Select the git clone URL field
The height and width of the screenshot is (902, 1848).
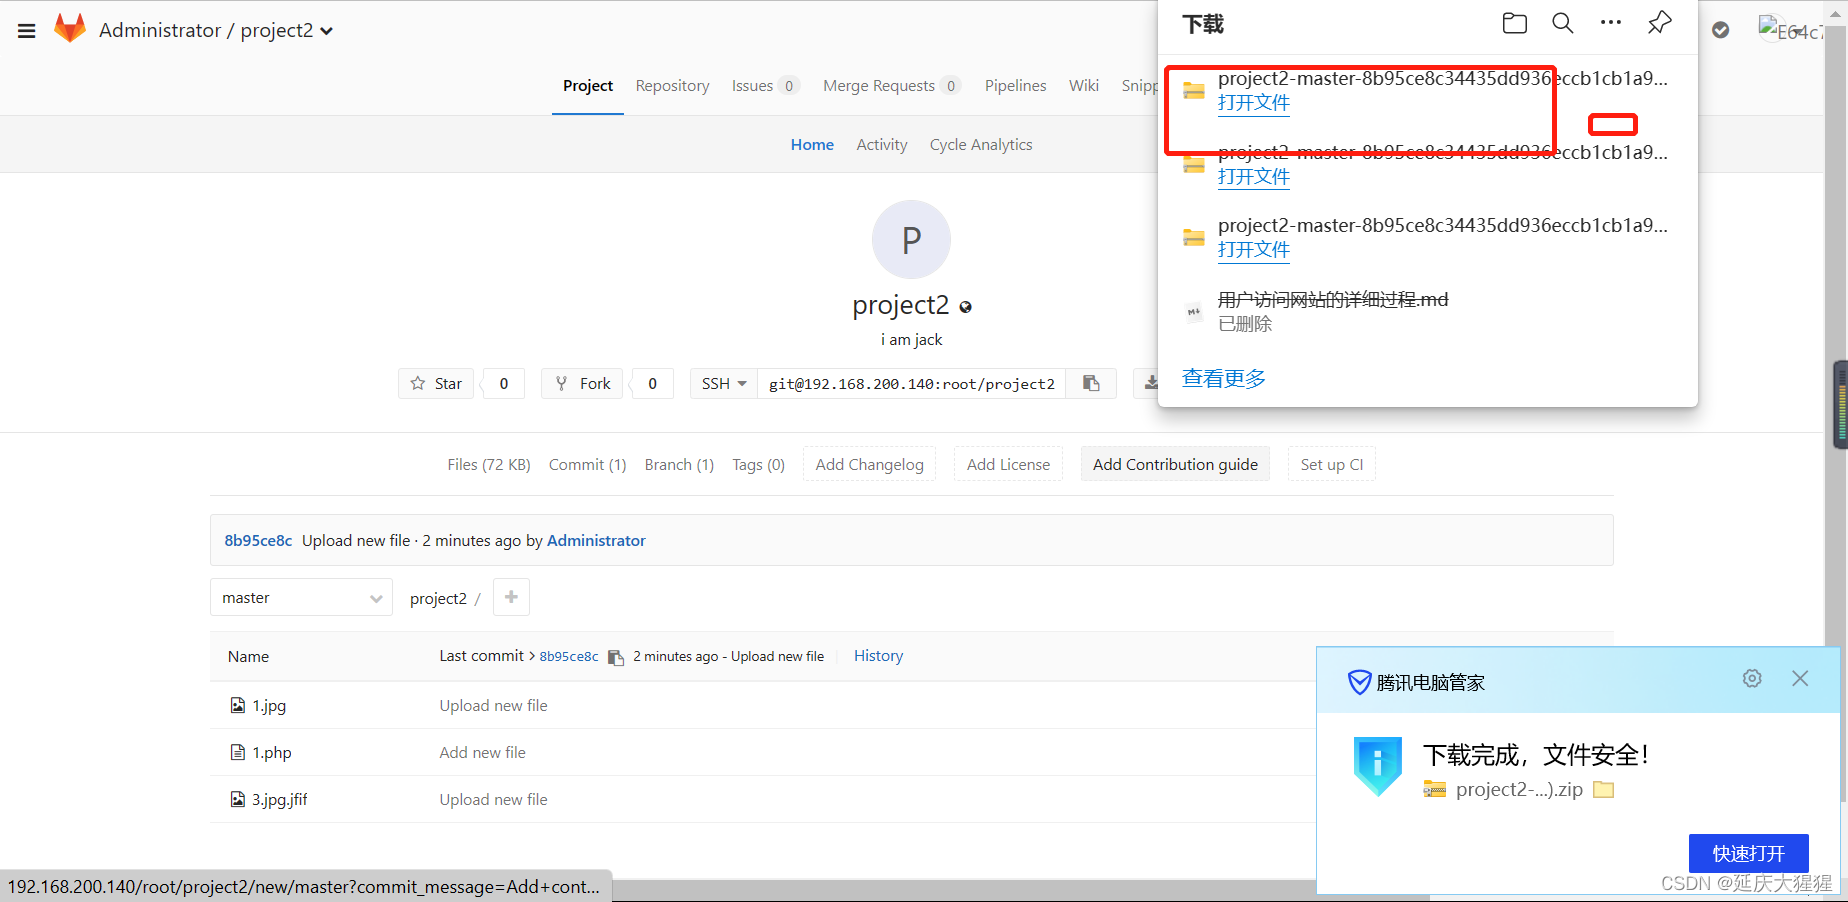click(x=911, y=384)
